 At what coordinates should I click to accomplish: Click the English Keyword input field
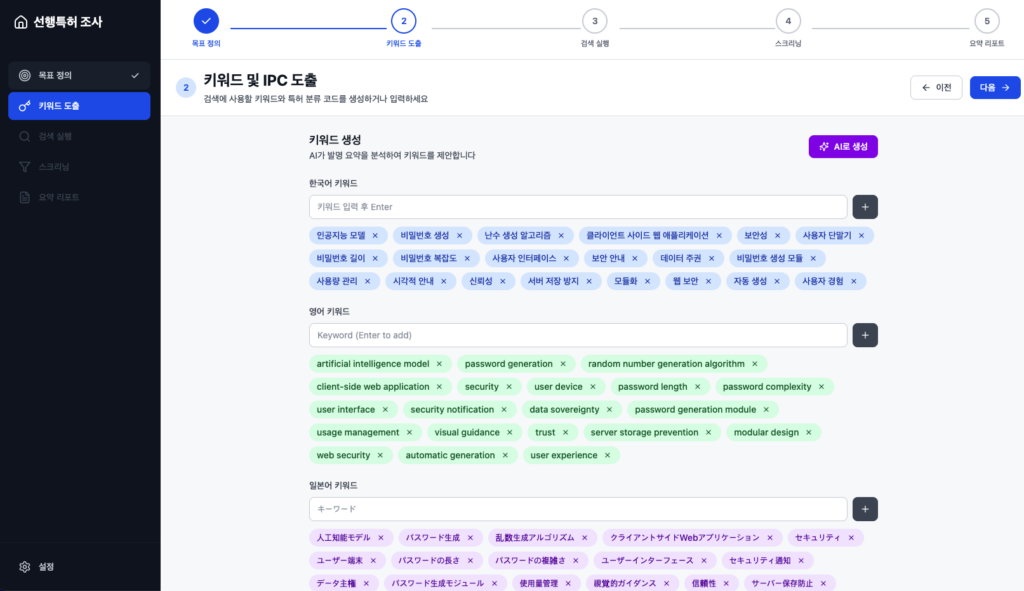coord(578,335)
